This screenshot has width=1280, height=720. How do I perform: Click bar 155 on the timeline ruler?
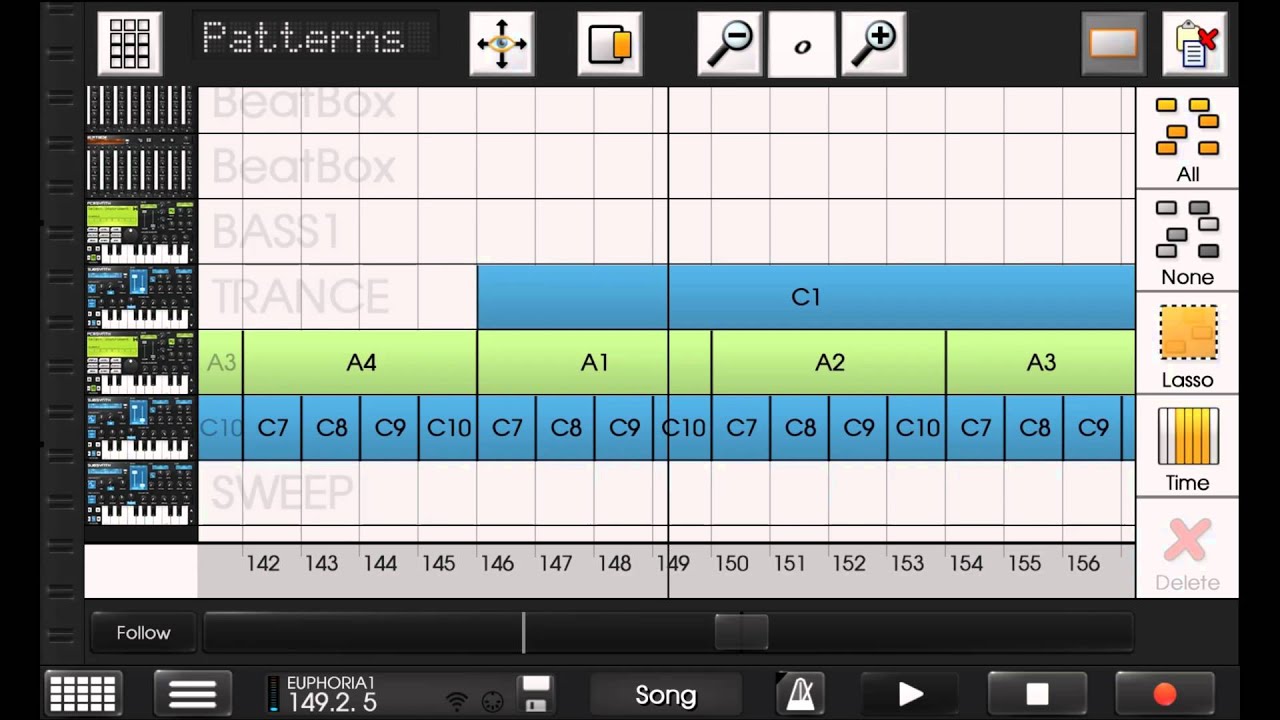(x=1024, y=563)
